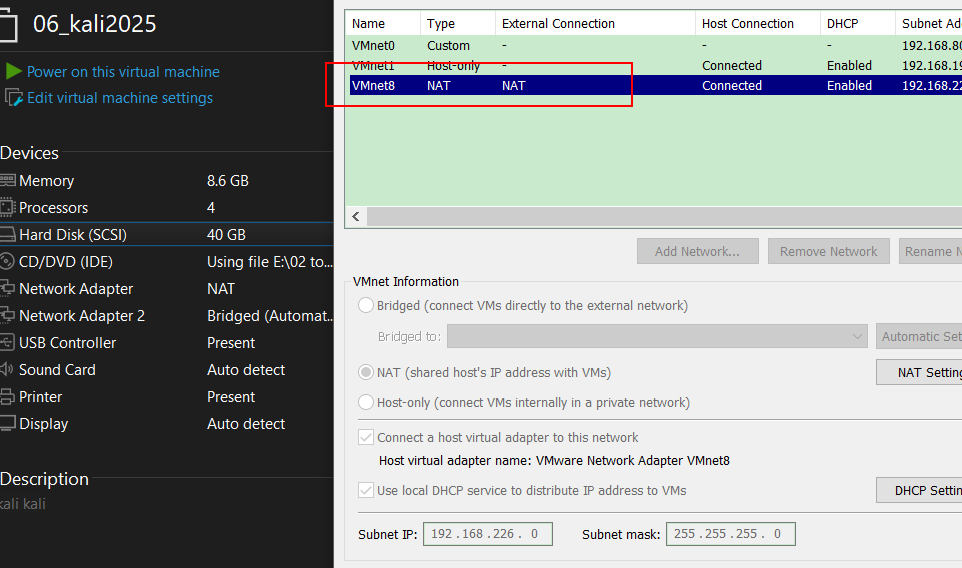
Task: Open DHCP Settings button
Action: click(919, 490)
